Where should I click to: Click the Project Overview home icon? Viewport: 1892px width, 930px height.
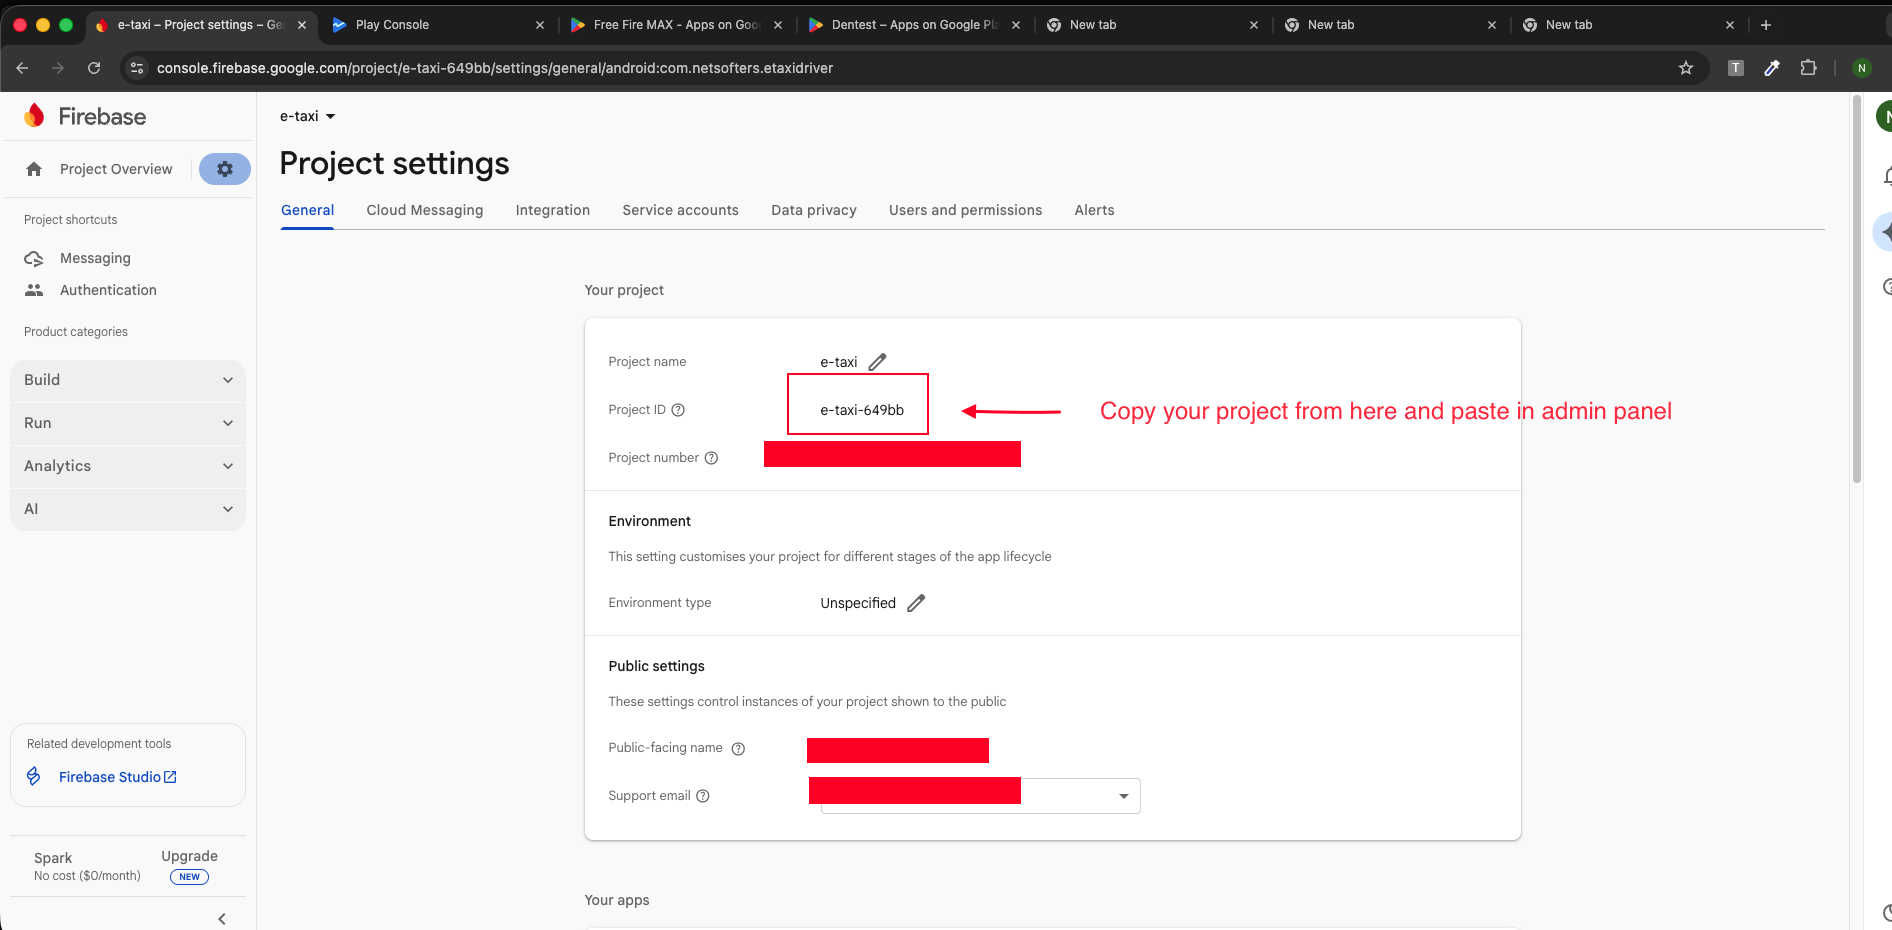tap(34, 169)
